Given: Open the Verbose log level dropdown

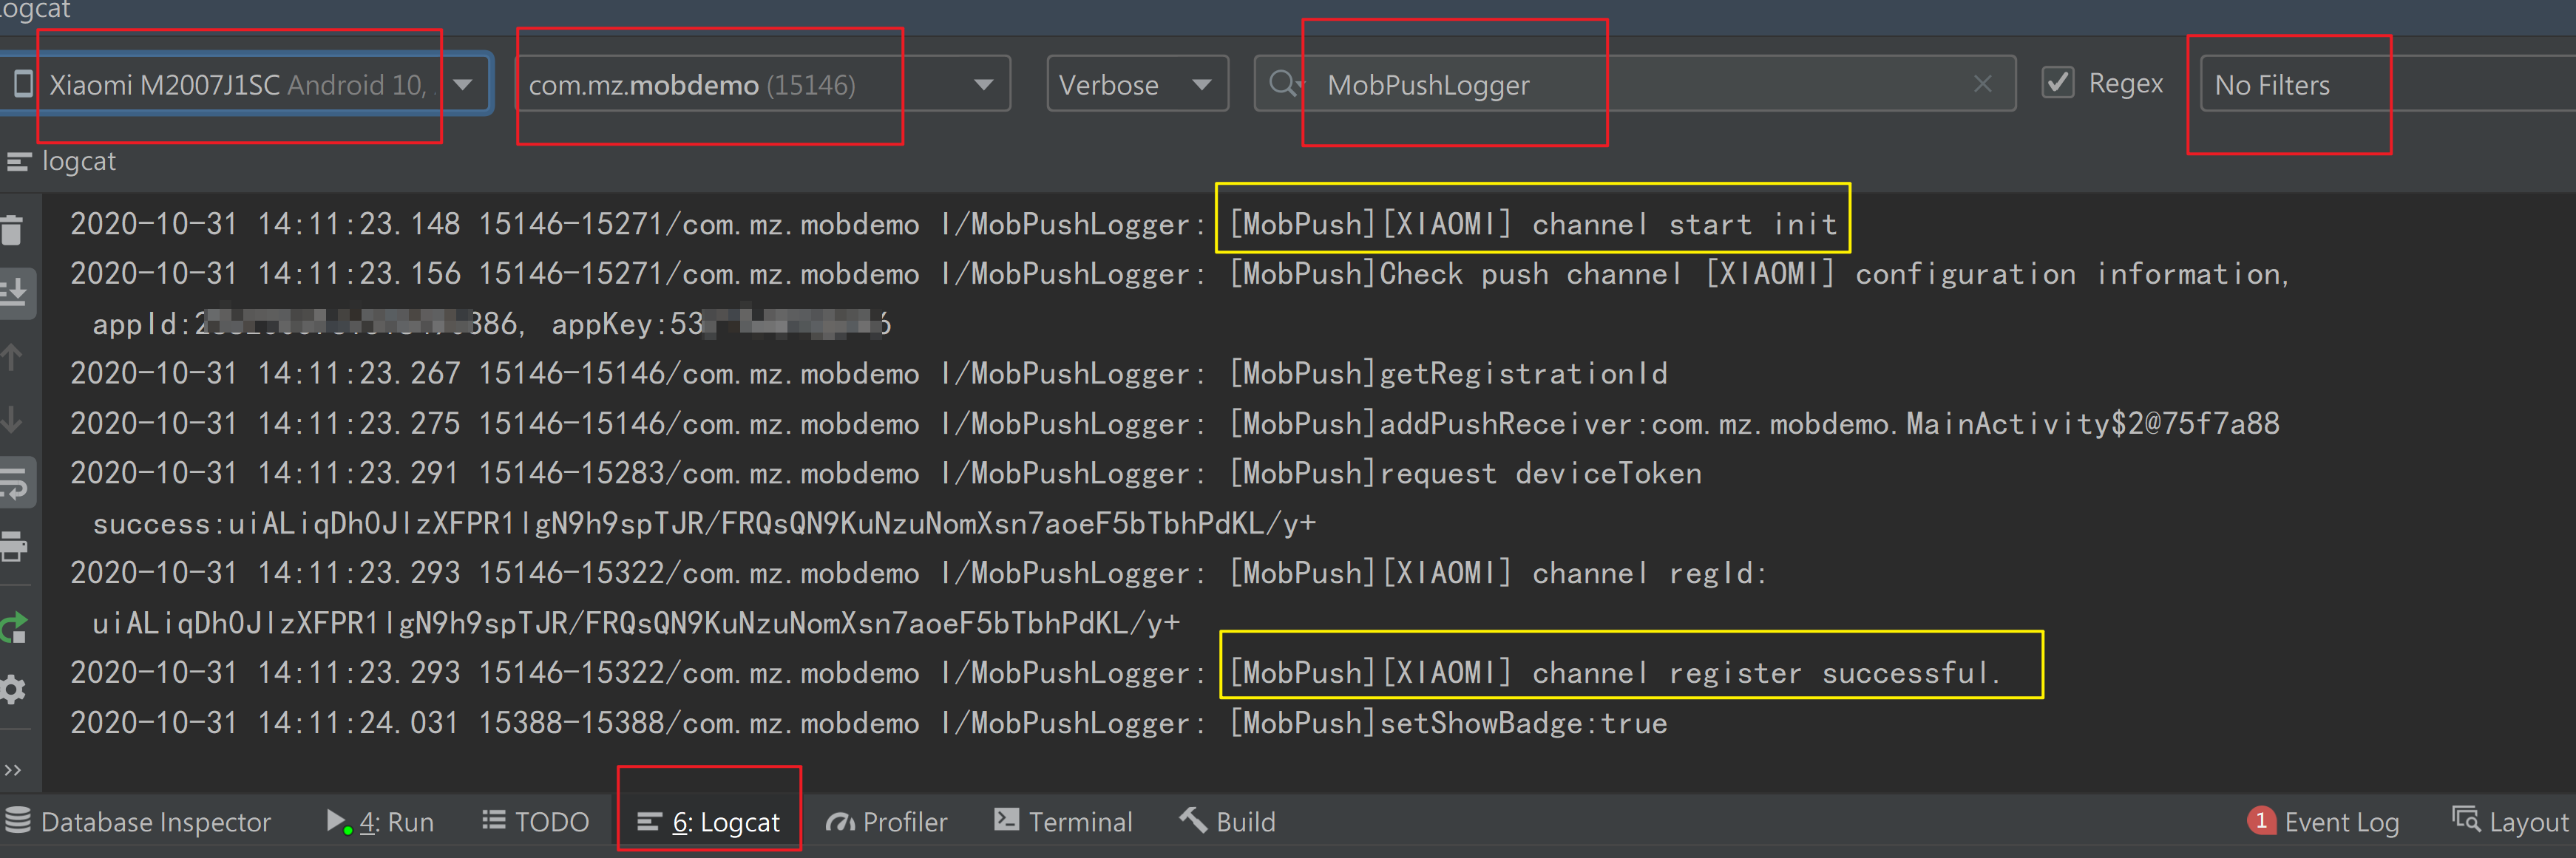Looking at the screenshot, I should point(1136,85).
